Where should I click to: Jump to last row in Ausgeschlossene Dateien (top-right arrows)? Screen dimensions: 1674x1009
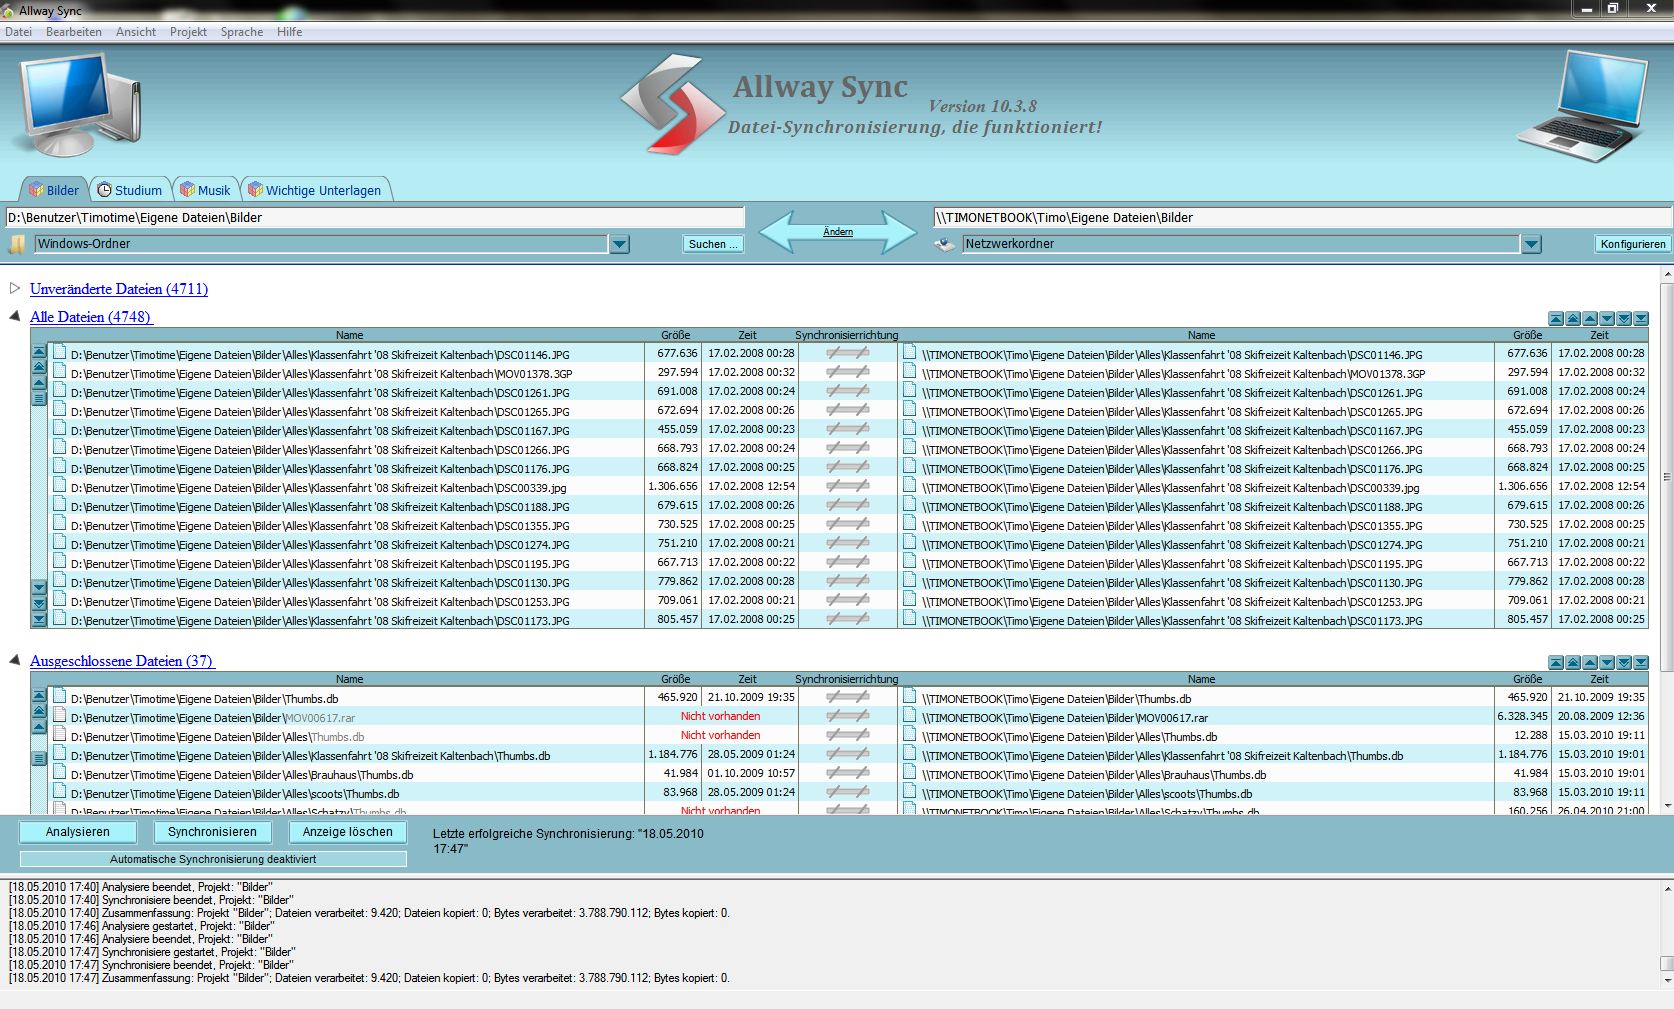1641,663
